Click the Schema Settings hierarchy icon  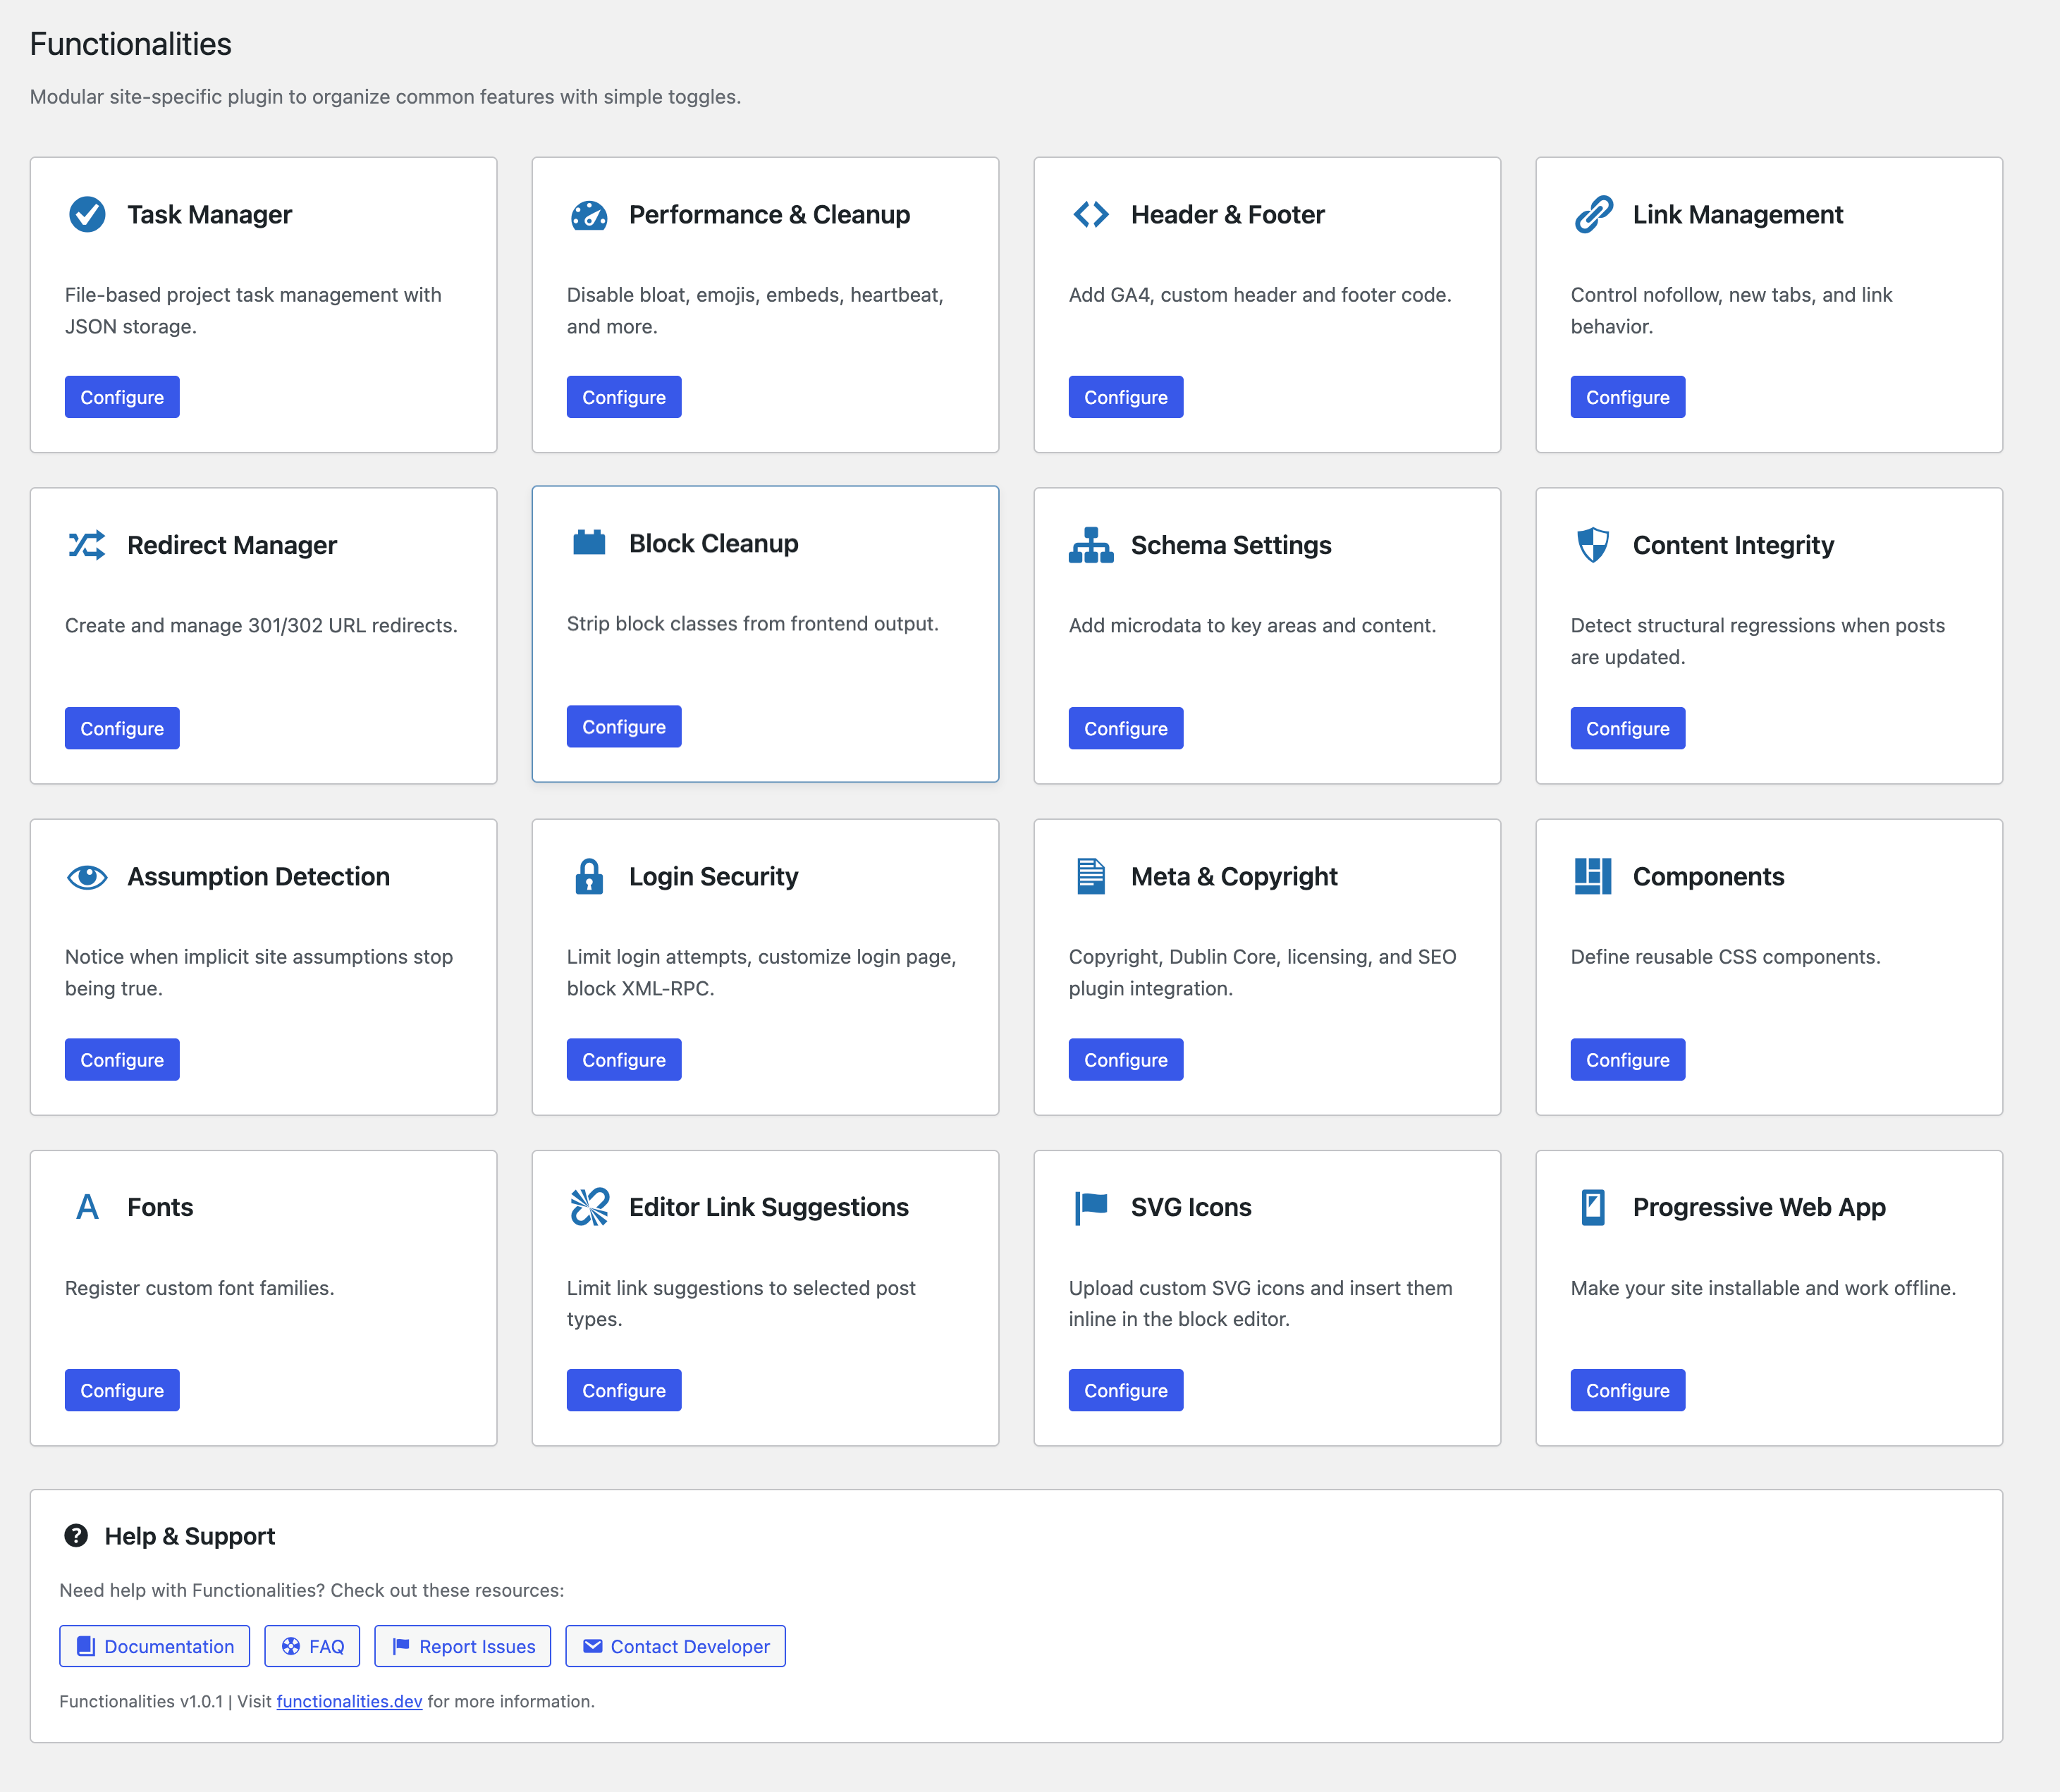coord(1092,545)
